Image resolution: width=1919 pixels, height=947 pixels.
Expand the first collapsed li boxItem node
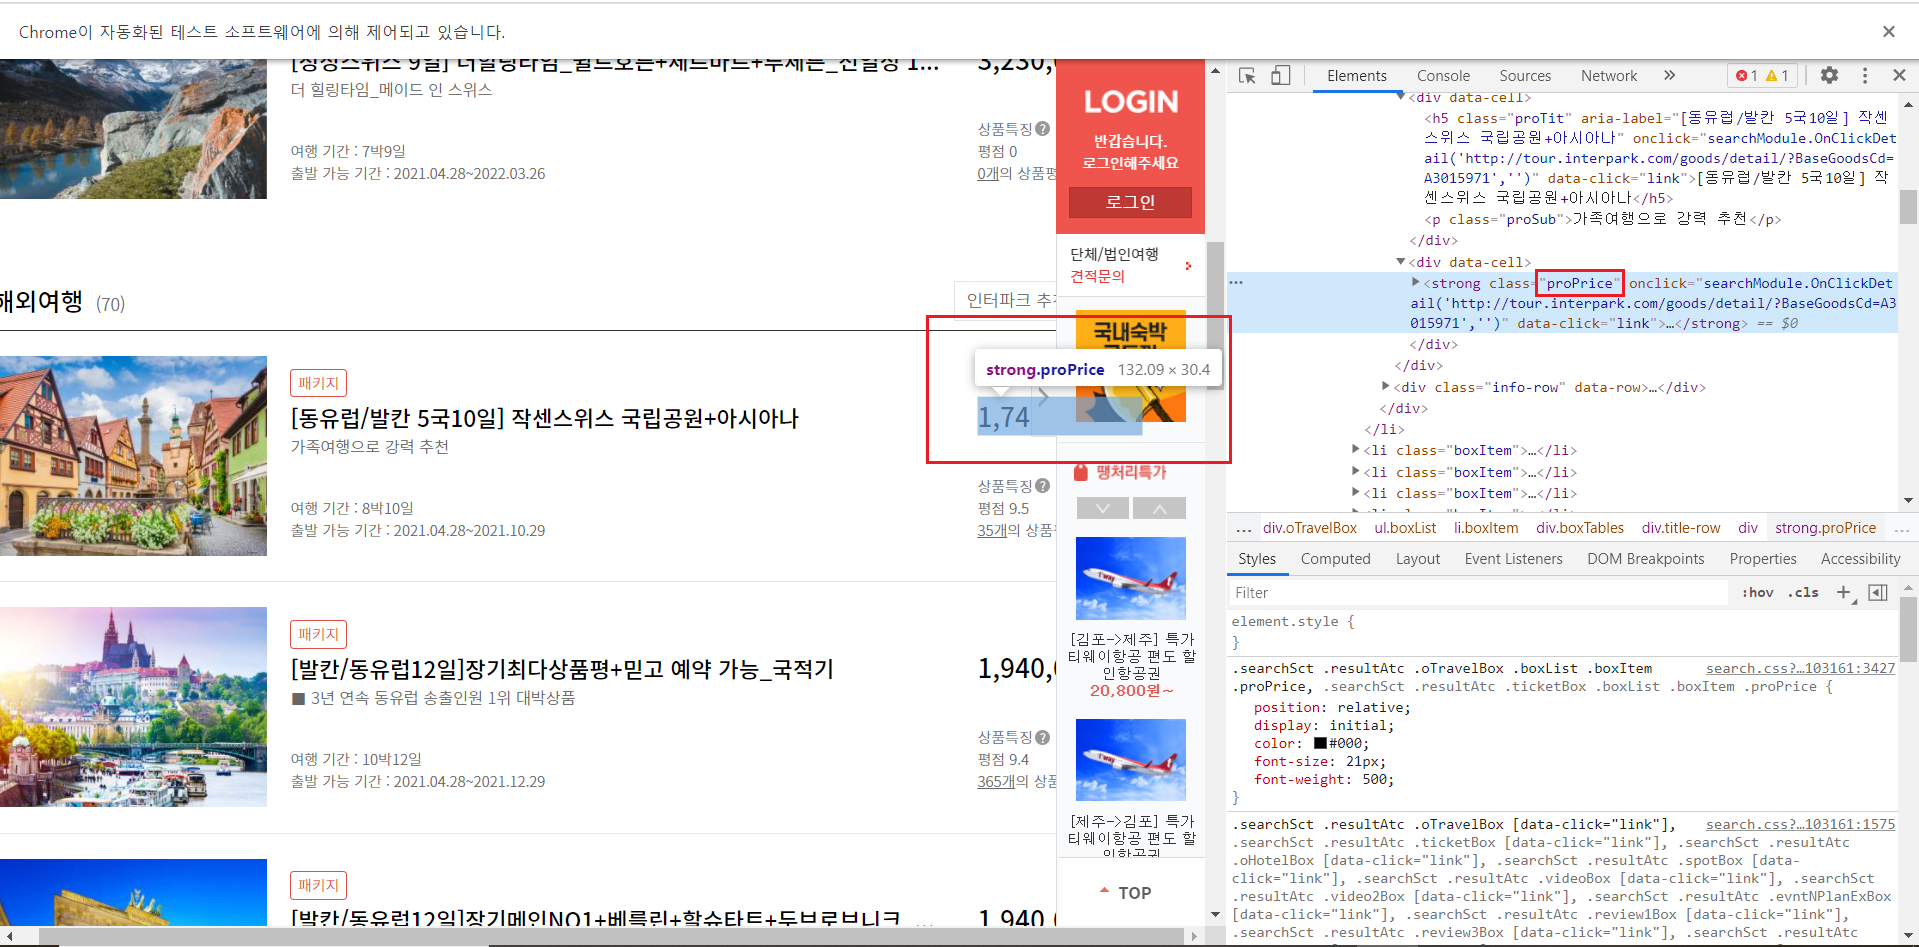click(1356, 450)
